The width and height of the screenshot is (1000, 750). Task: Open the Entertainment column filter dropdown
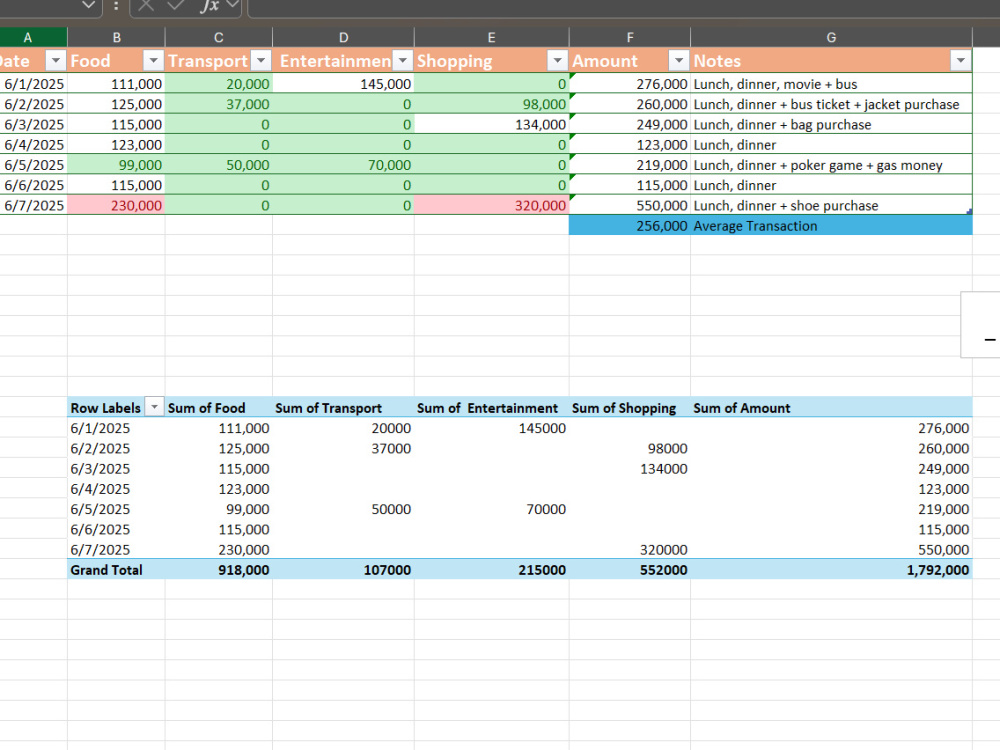coord(402,61)
